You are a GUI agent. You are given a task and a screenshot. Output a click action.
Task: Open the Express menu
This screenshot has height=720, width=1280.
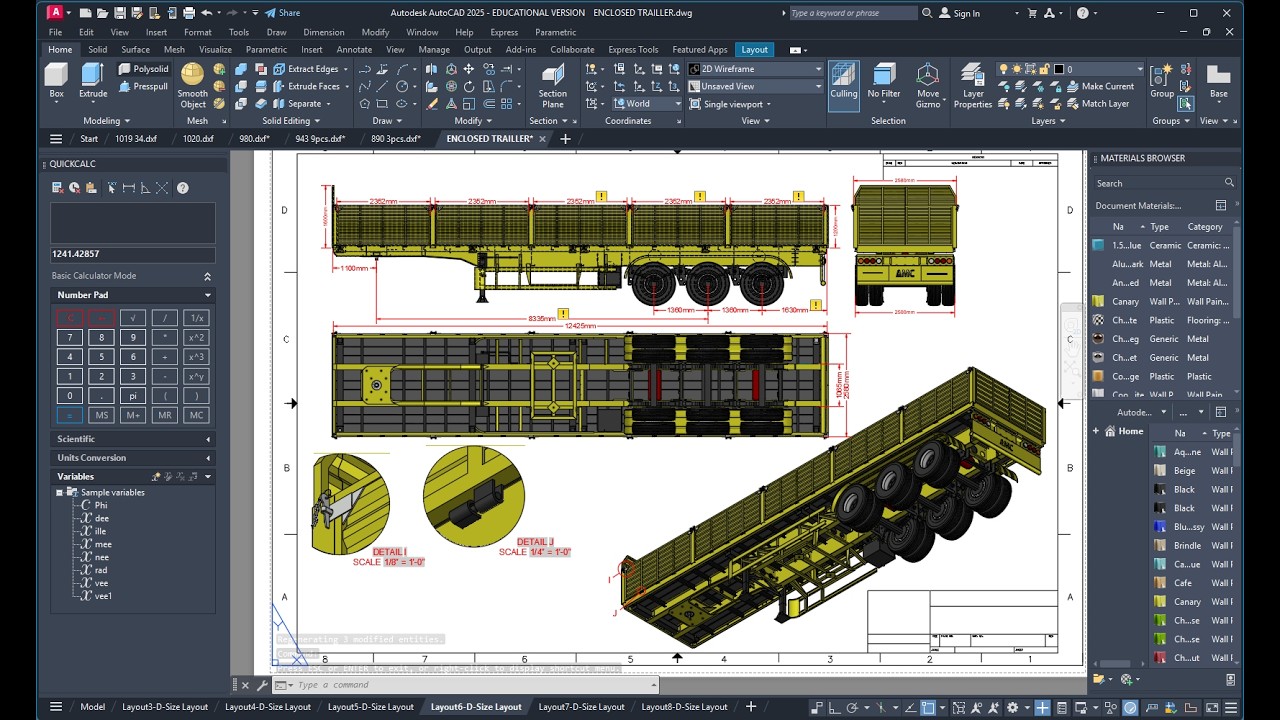[504, 32]
